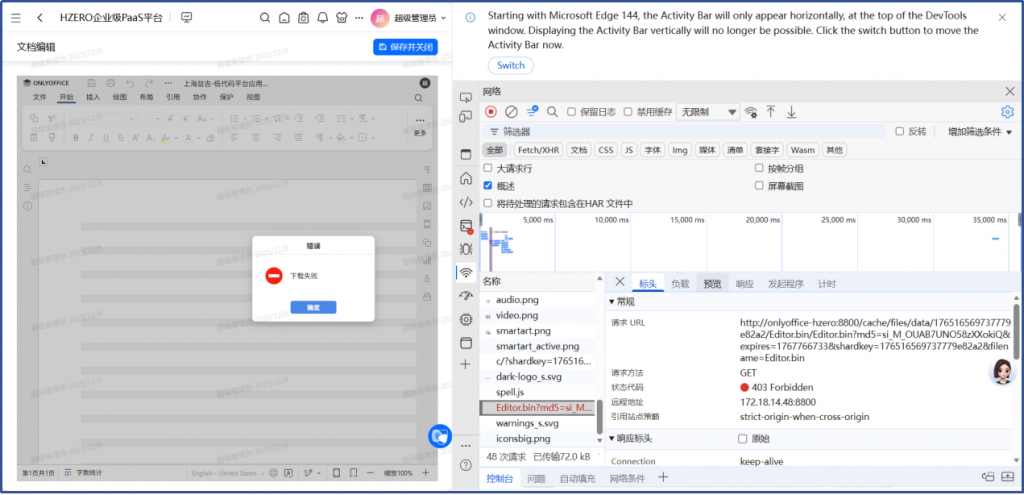This screenshot has width=1024, height=495.
Task: Open the 无限制 throttling dropdown
Action: click(707, 112)
